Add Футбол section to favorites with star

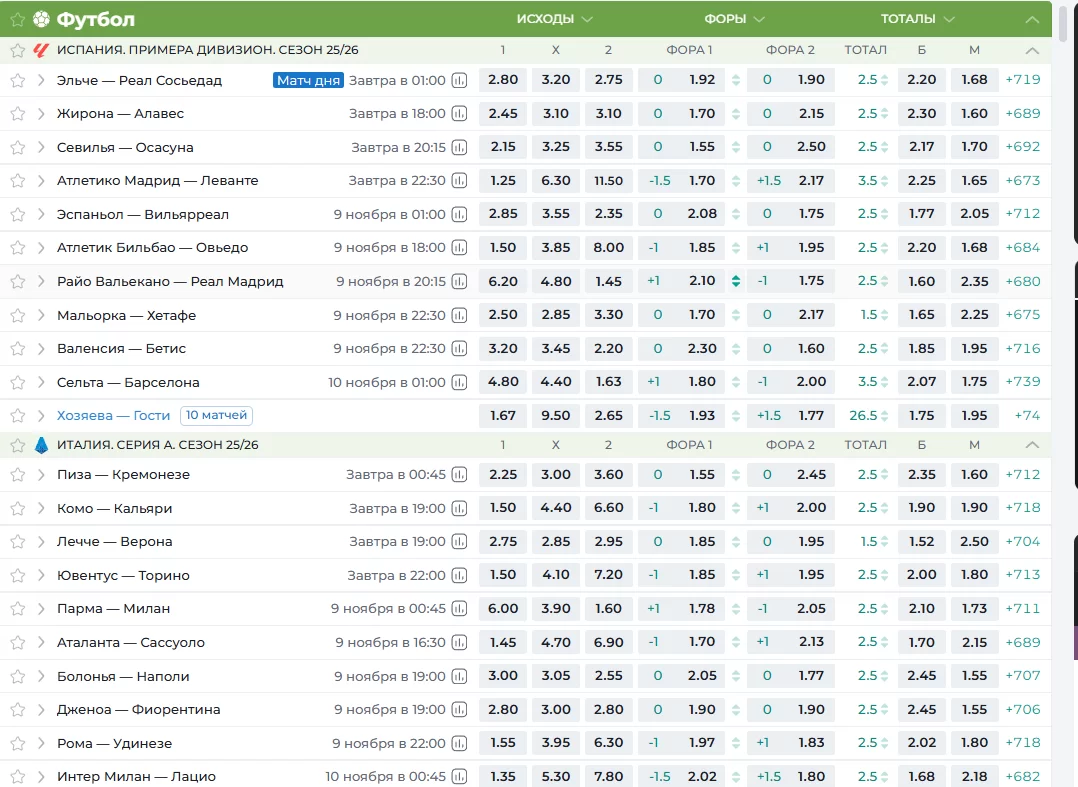click(x=17, y=19)
